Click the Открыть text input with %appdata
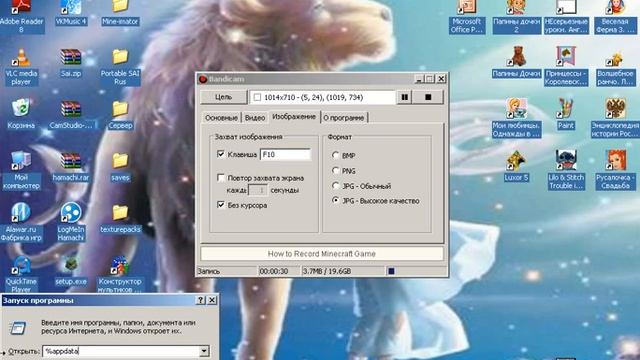The width and height of the screenshot is (640, 360). coord(121,351)
